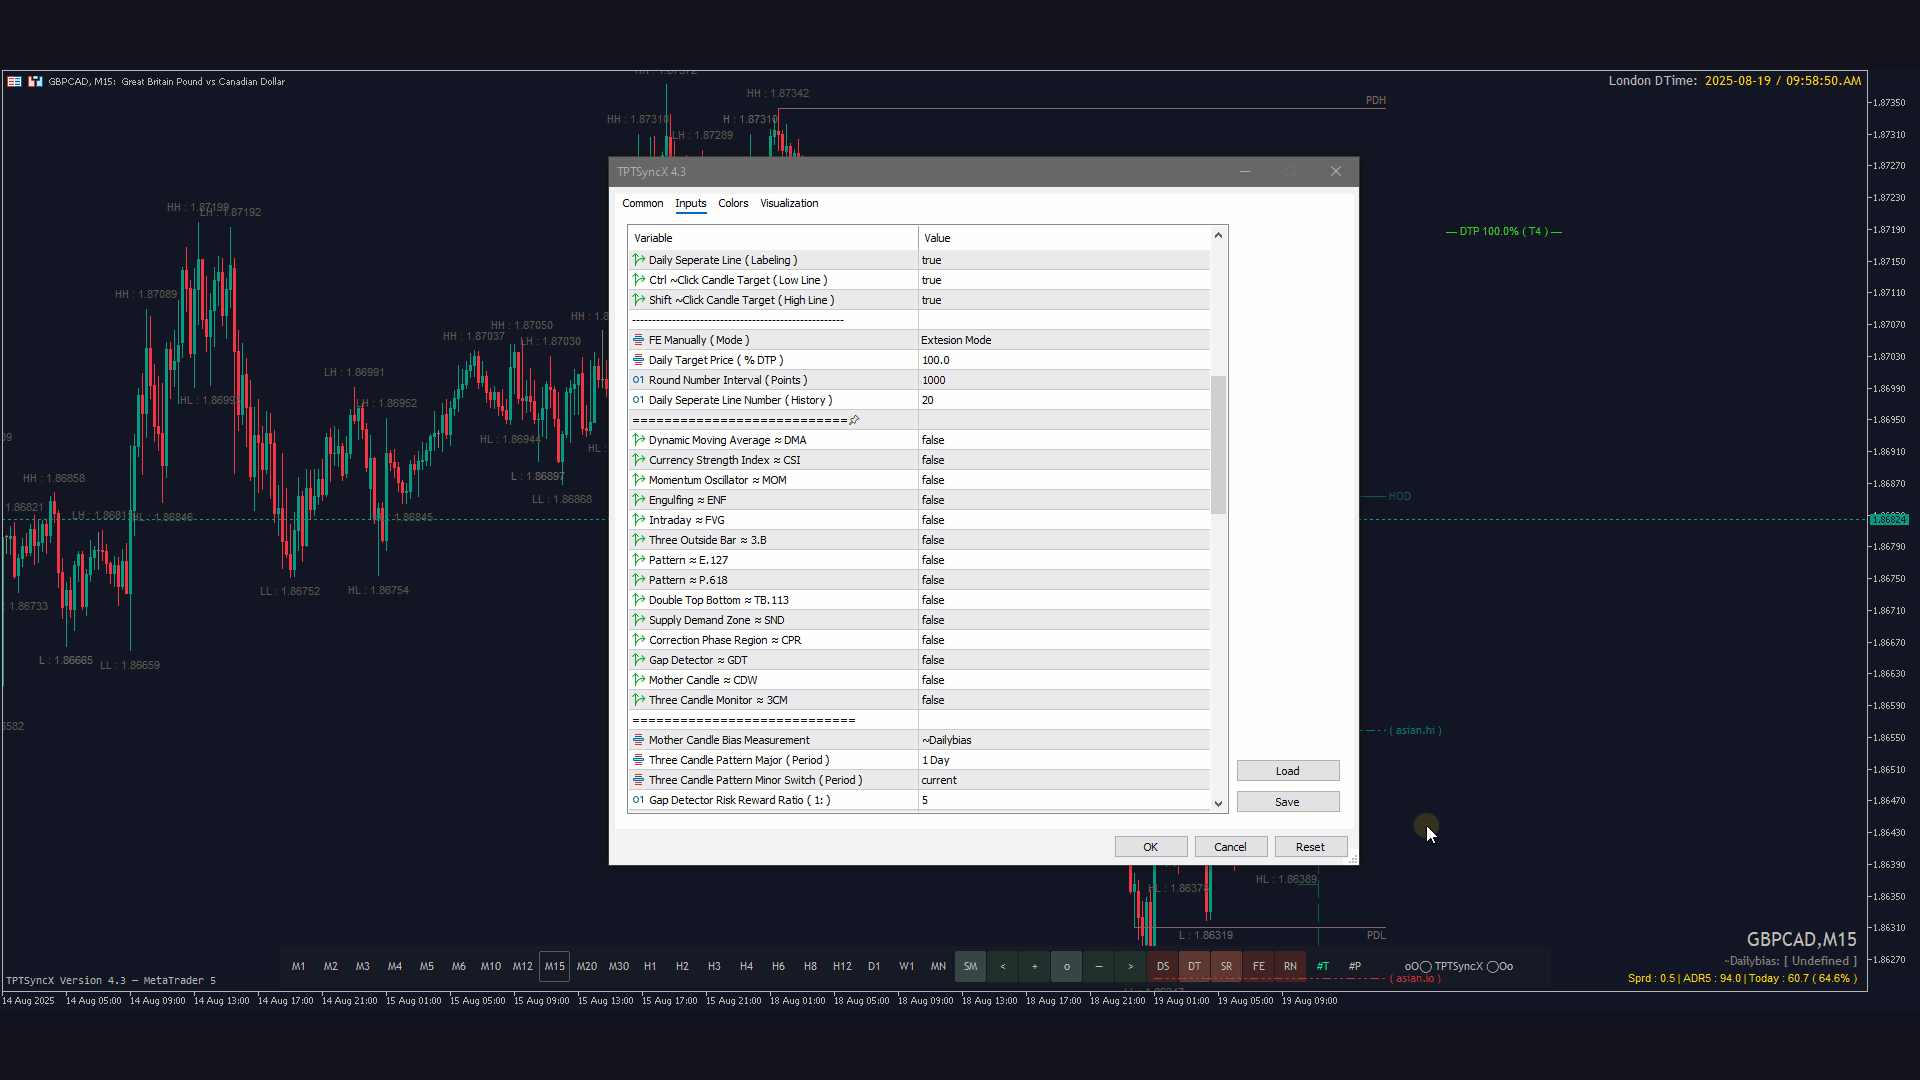
Task: Open FE Manually (Mode) Extesion Mode dropdown
Action: pos(1064,340)
